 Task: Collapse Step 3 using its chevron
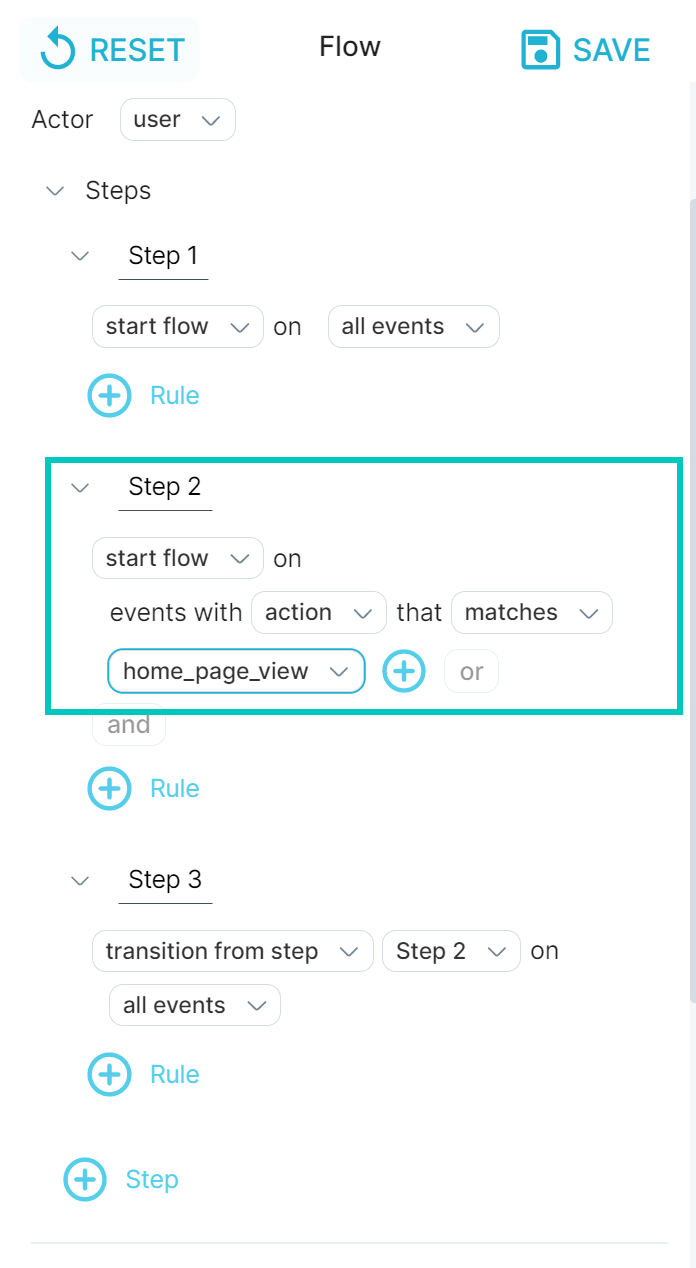point(80,881)
